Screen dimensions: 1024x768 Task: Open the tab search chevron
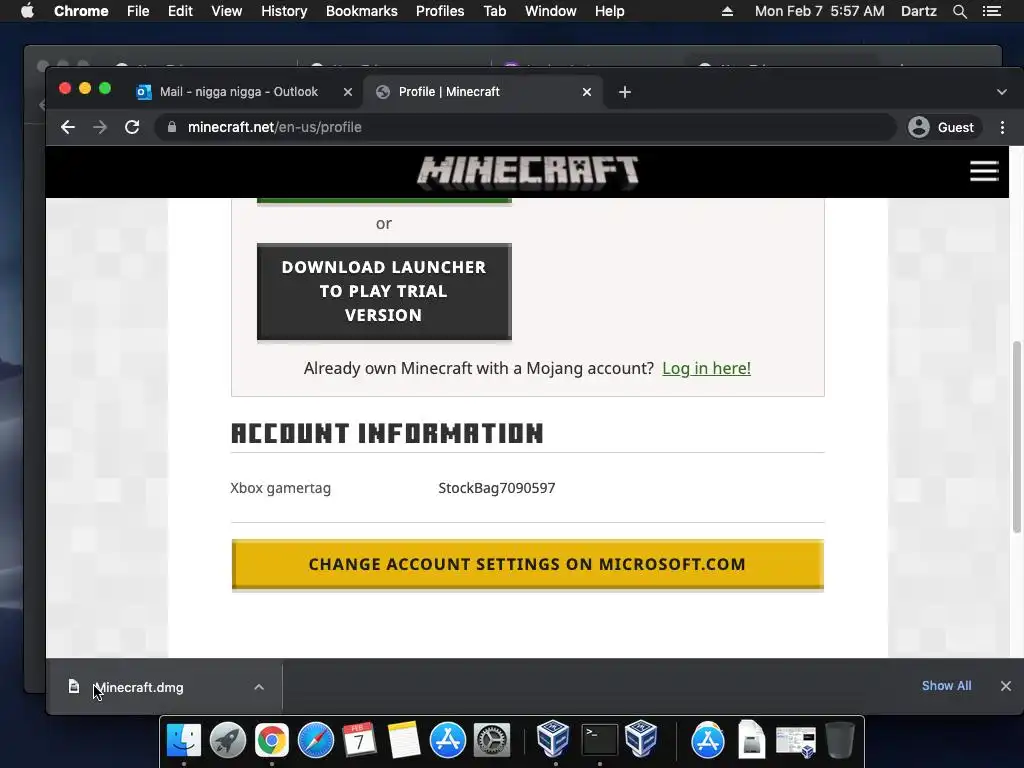[1002, 92]
